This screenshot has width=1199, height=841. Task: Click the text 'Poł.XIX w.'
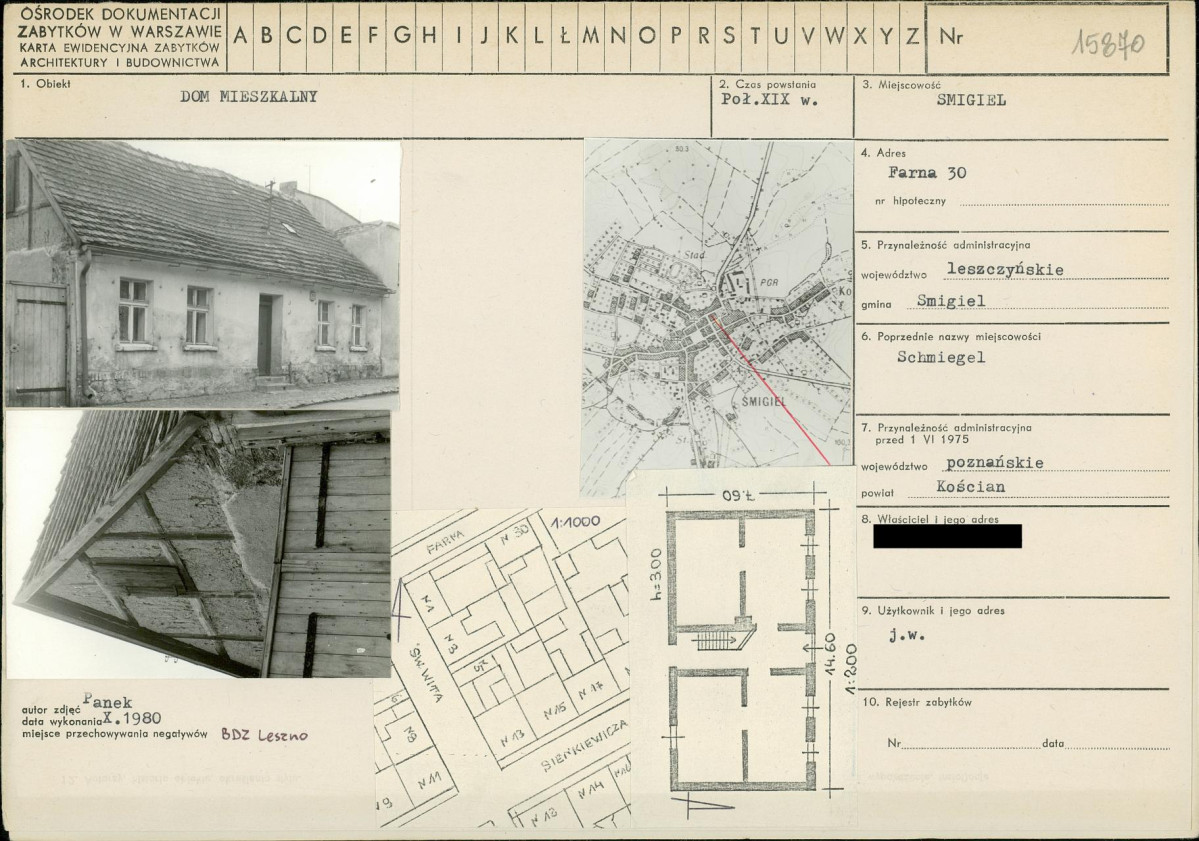(x=769, y=99)
